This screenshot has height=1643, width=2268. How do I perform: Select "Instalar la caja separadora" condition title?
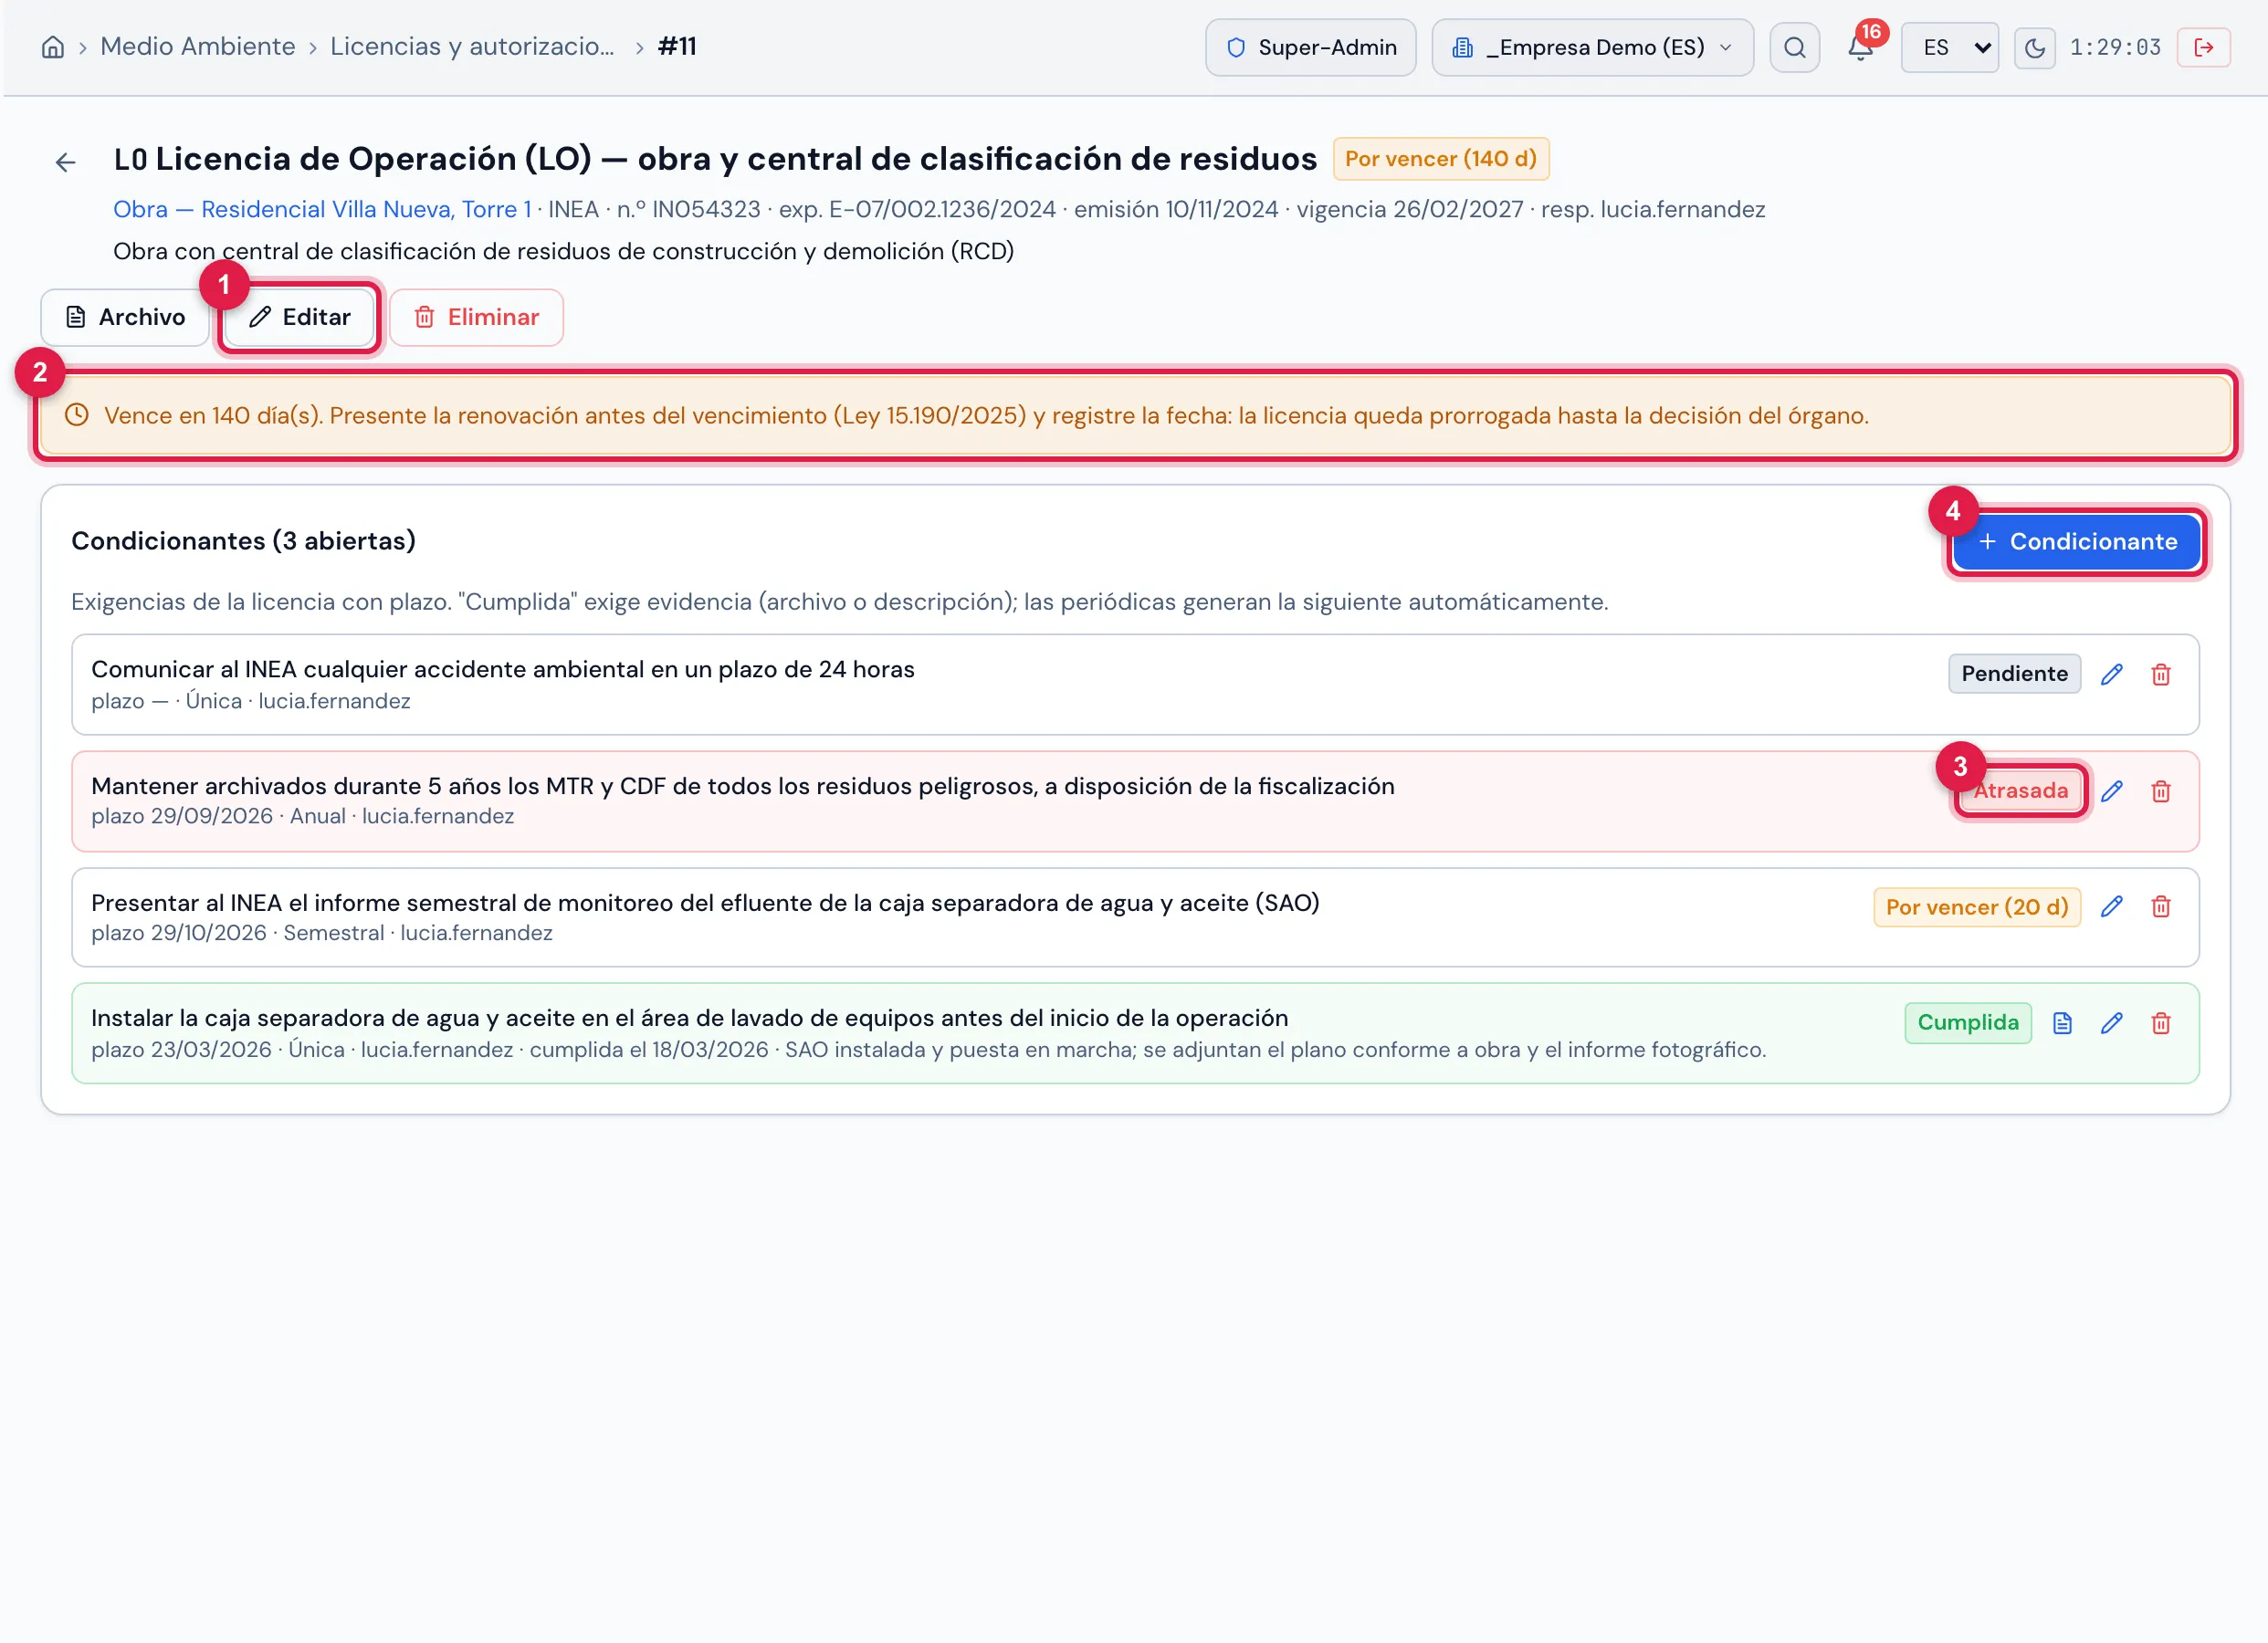tap(689, 1018)
